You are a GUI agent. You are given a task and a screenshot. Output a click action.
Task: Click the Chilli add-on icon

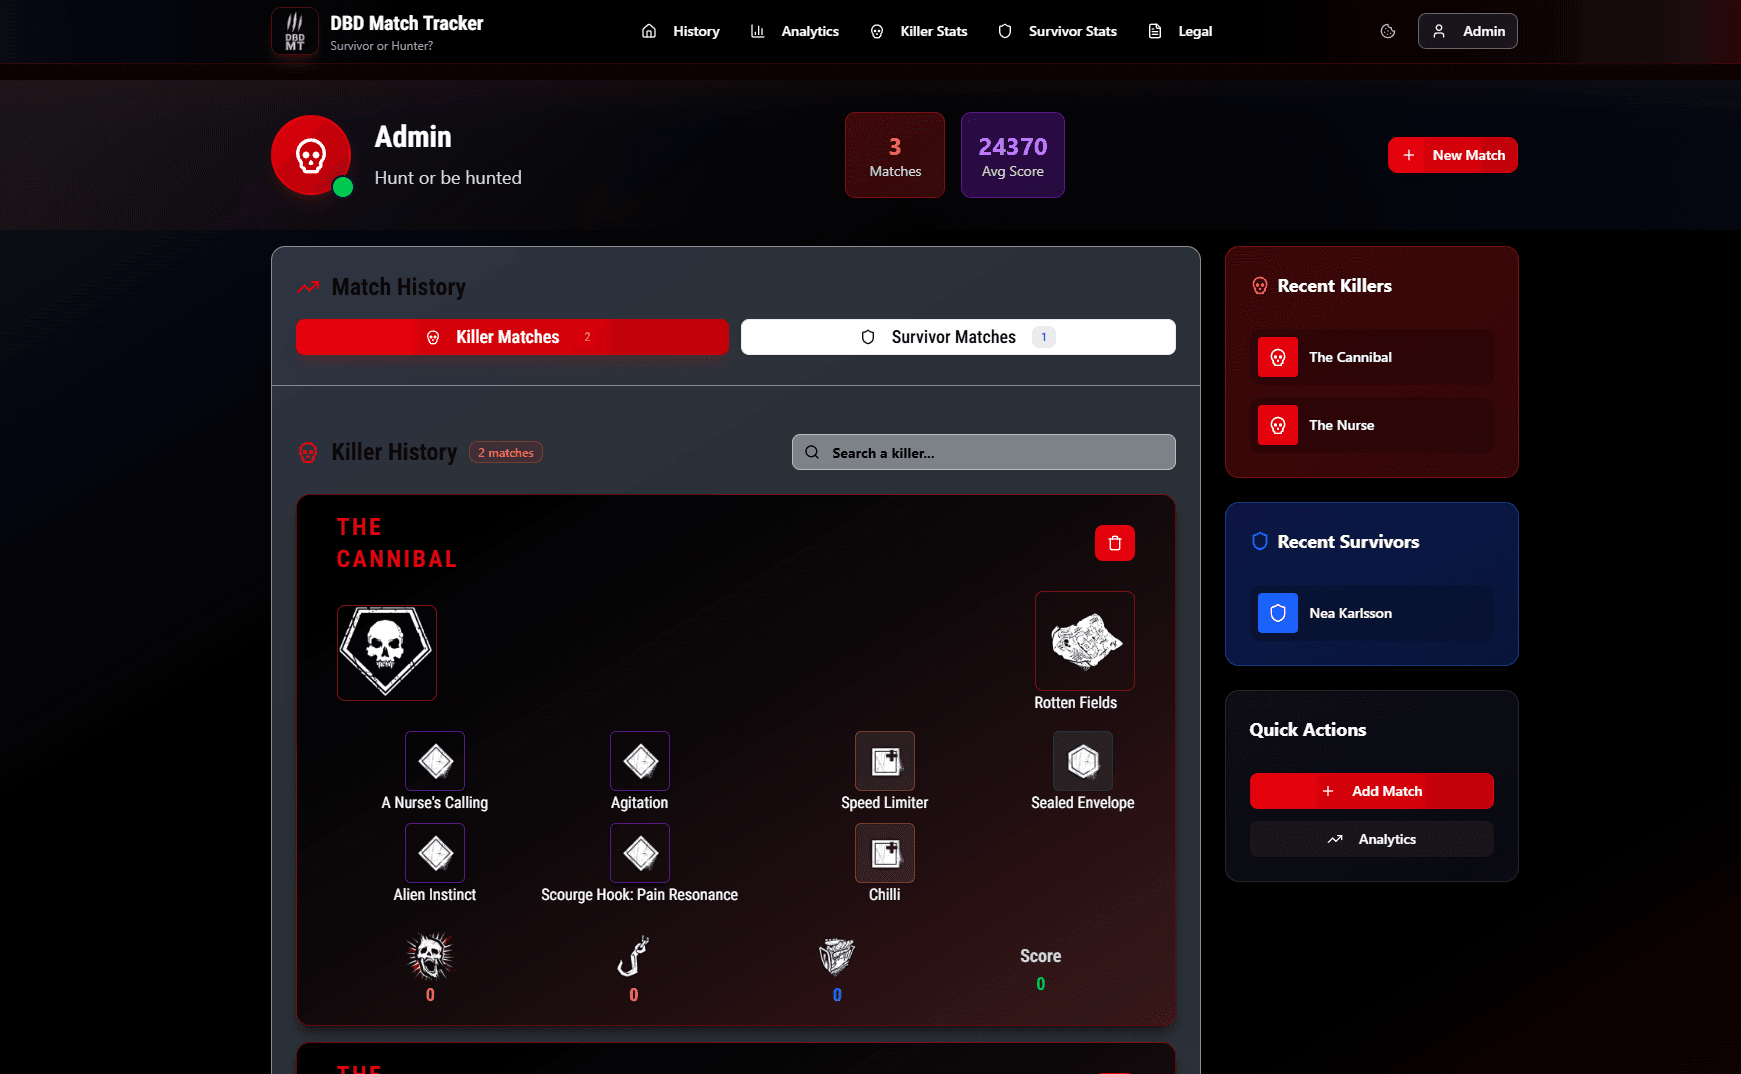coord(885,853)
